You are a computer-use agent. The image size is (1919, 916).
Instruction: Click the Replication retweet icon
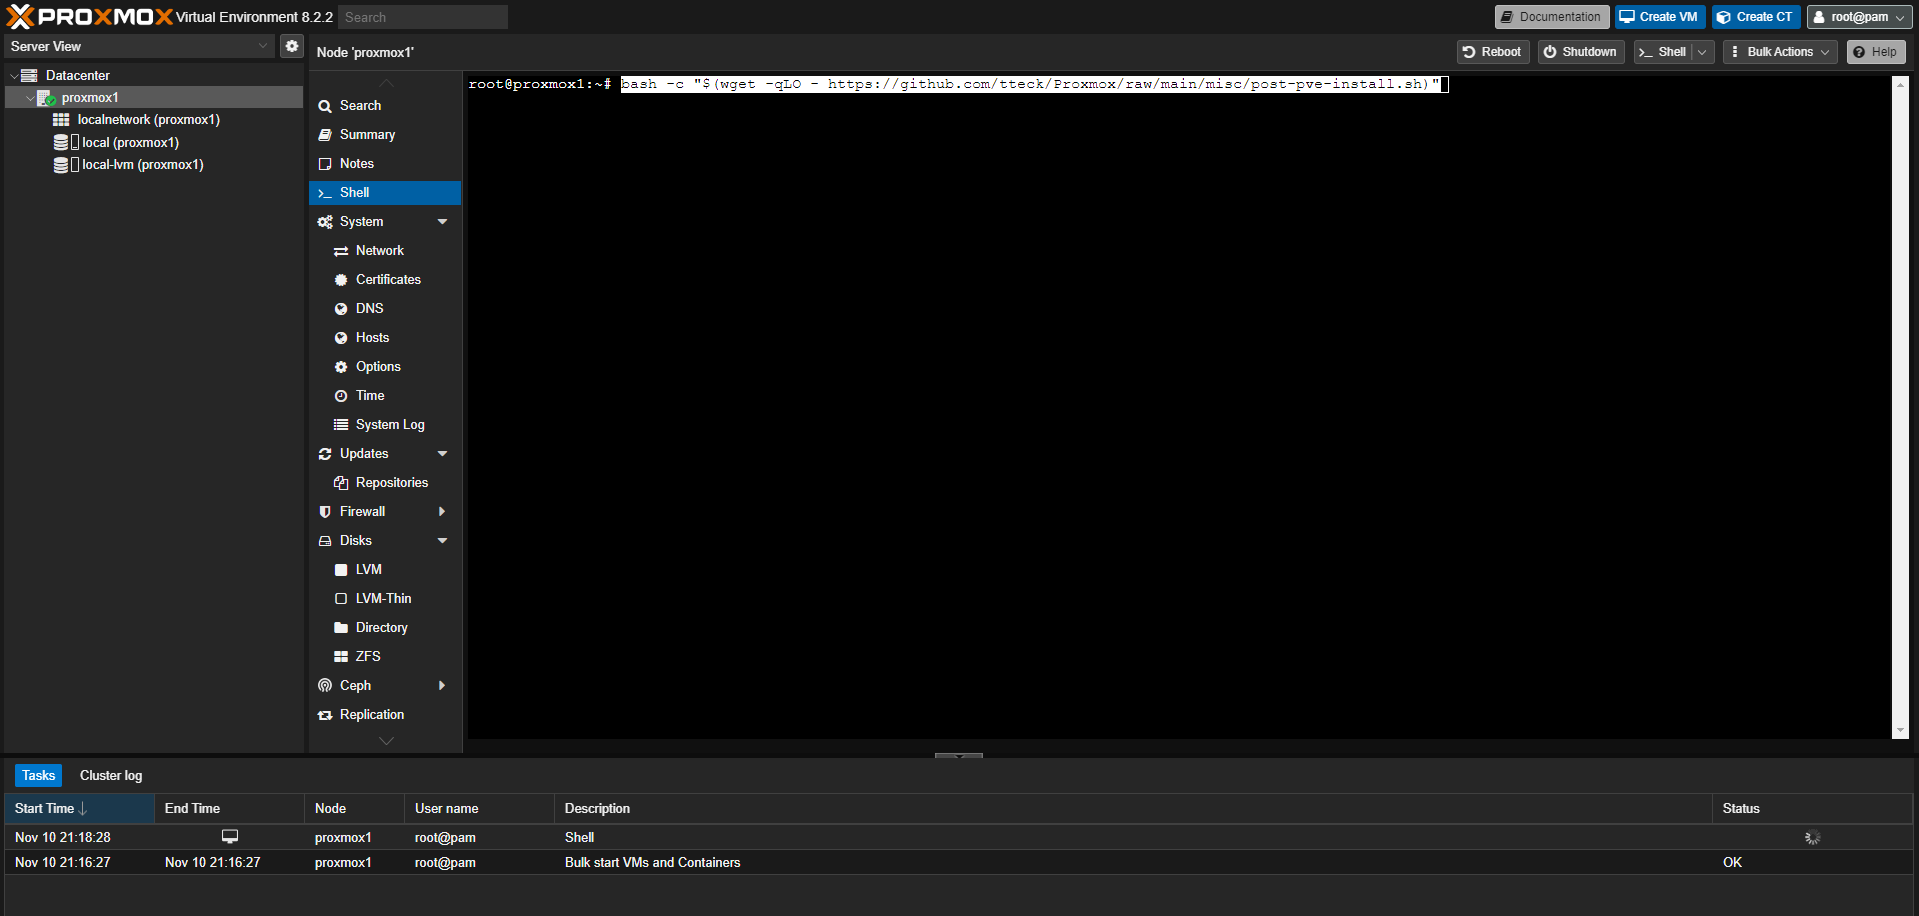(325, 715)
